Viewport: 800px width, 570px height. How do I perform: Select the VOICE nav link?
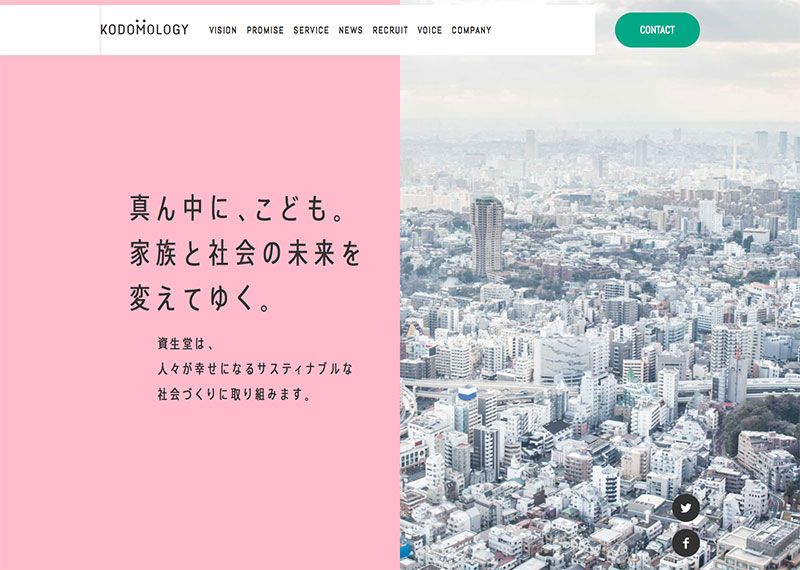(430, 30)
